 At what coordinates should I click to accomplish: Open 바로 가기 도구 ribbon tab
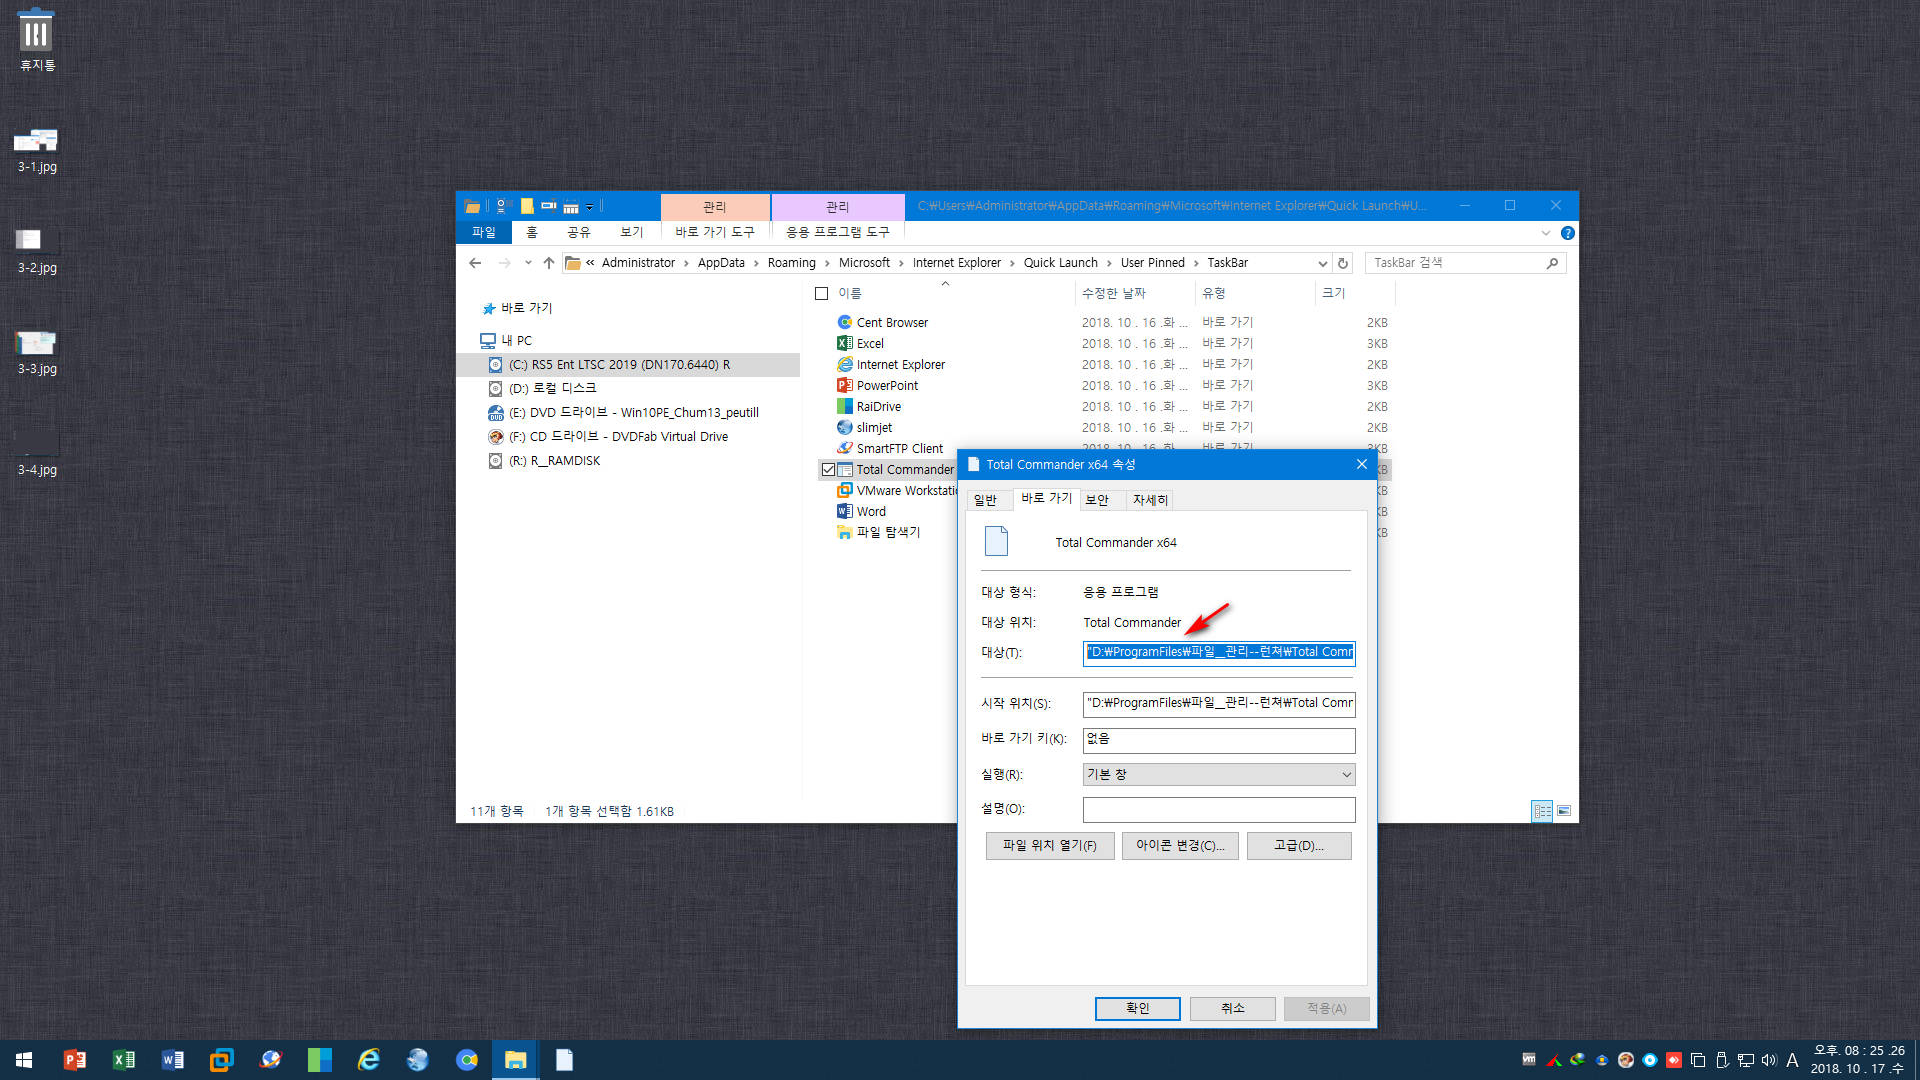tap(714, 232)
